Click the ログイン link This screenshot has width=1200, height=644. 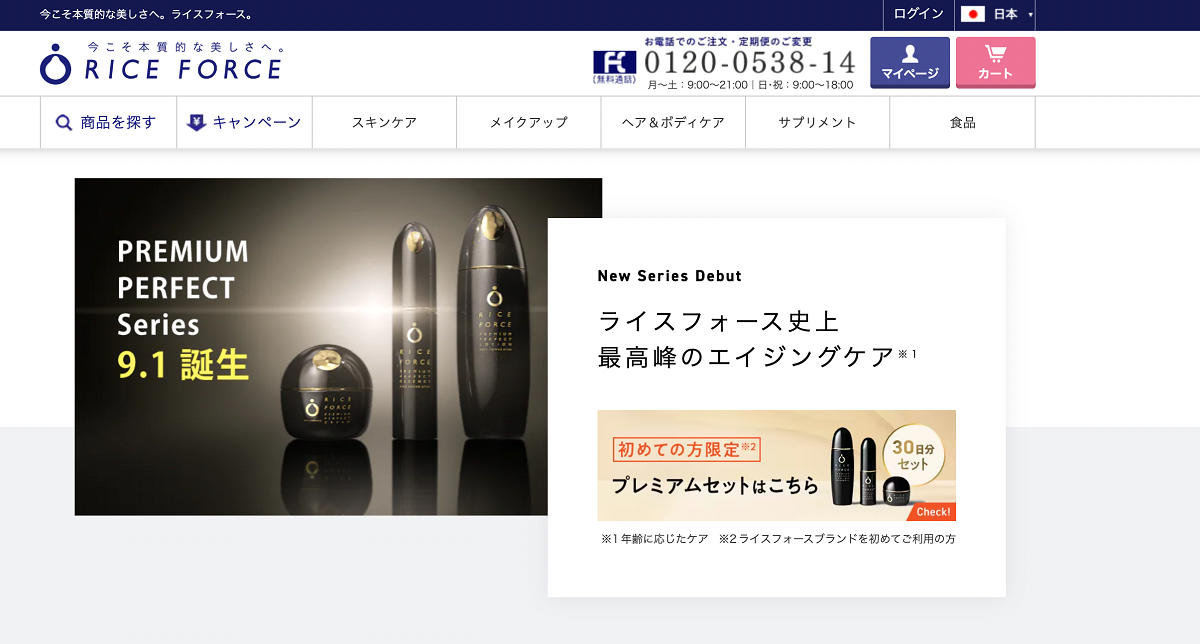918,14
